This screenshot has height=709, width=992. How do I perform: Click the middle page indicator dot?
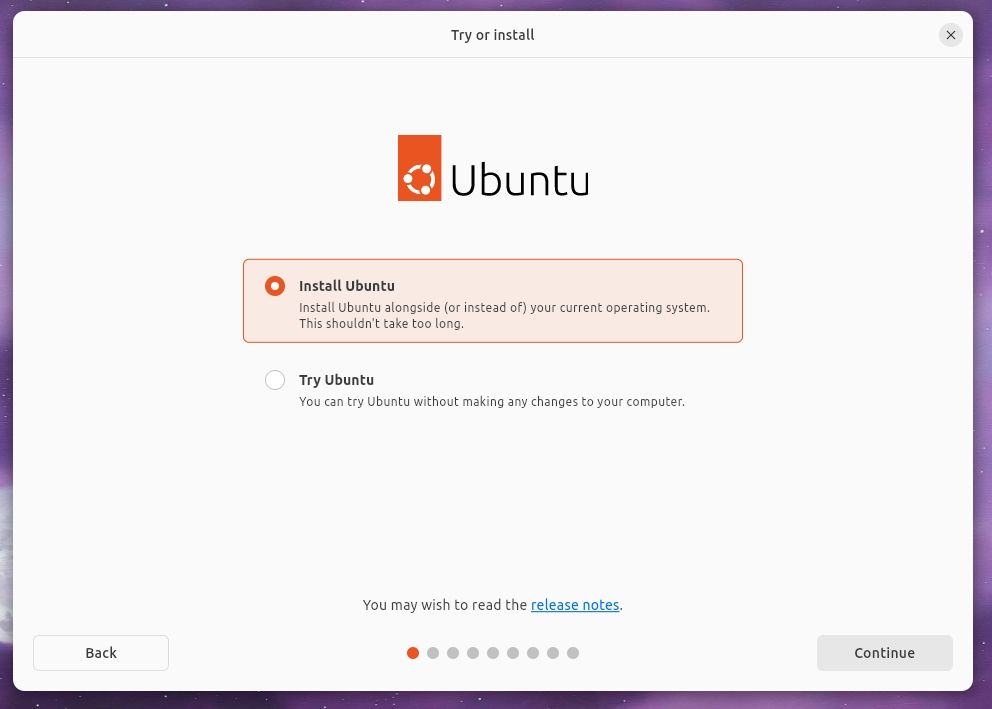tap(493, 653)
